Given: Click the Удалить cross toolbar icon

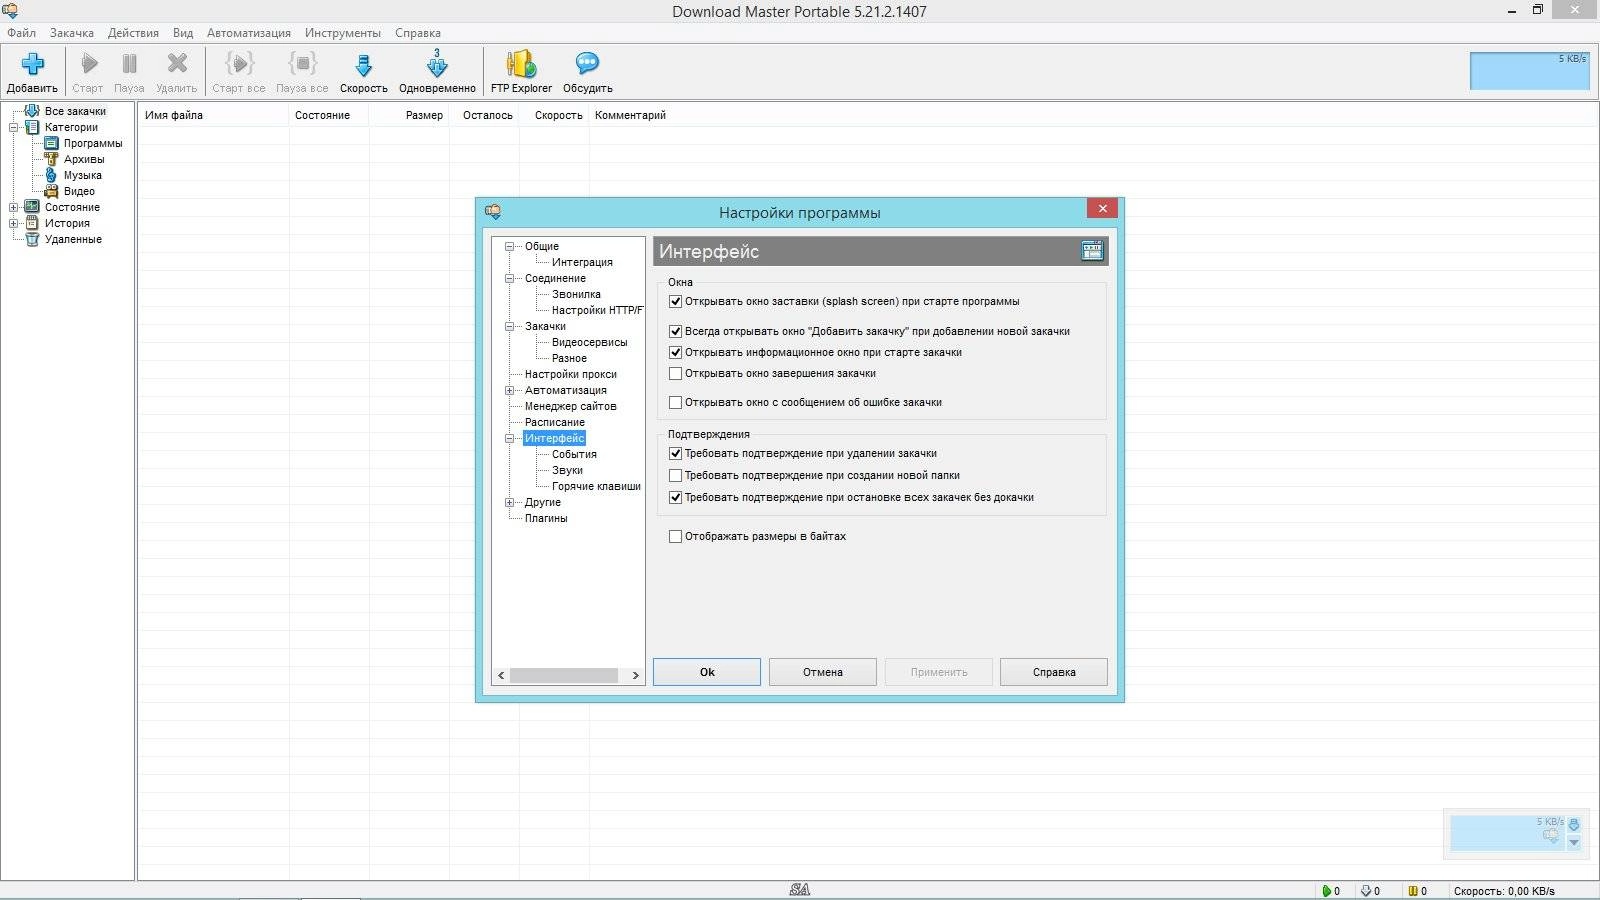Looking at the screenshot, I should [177, 64].
